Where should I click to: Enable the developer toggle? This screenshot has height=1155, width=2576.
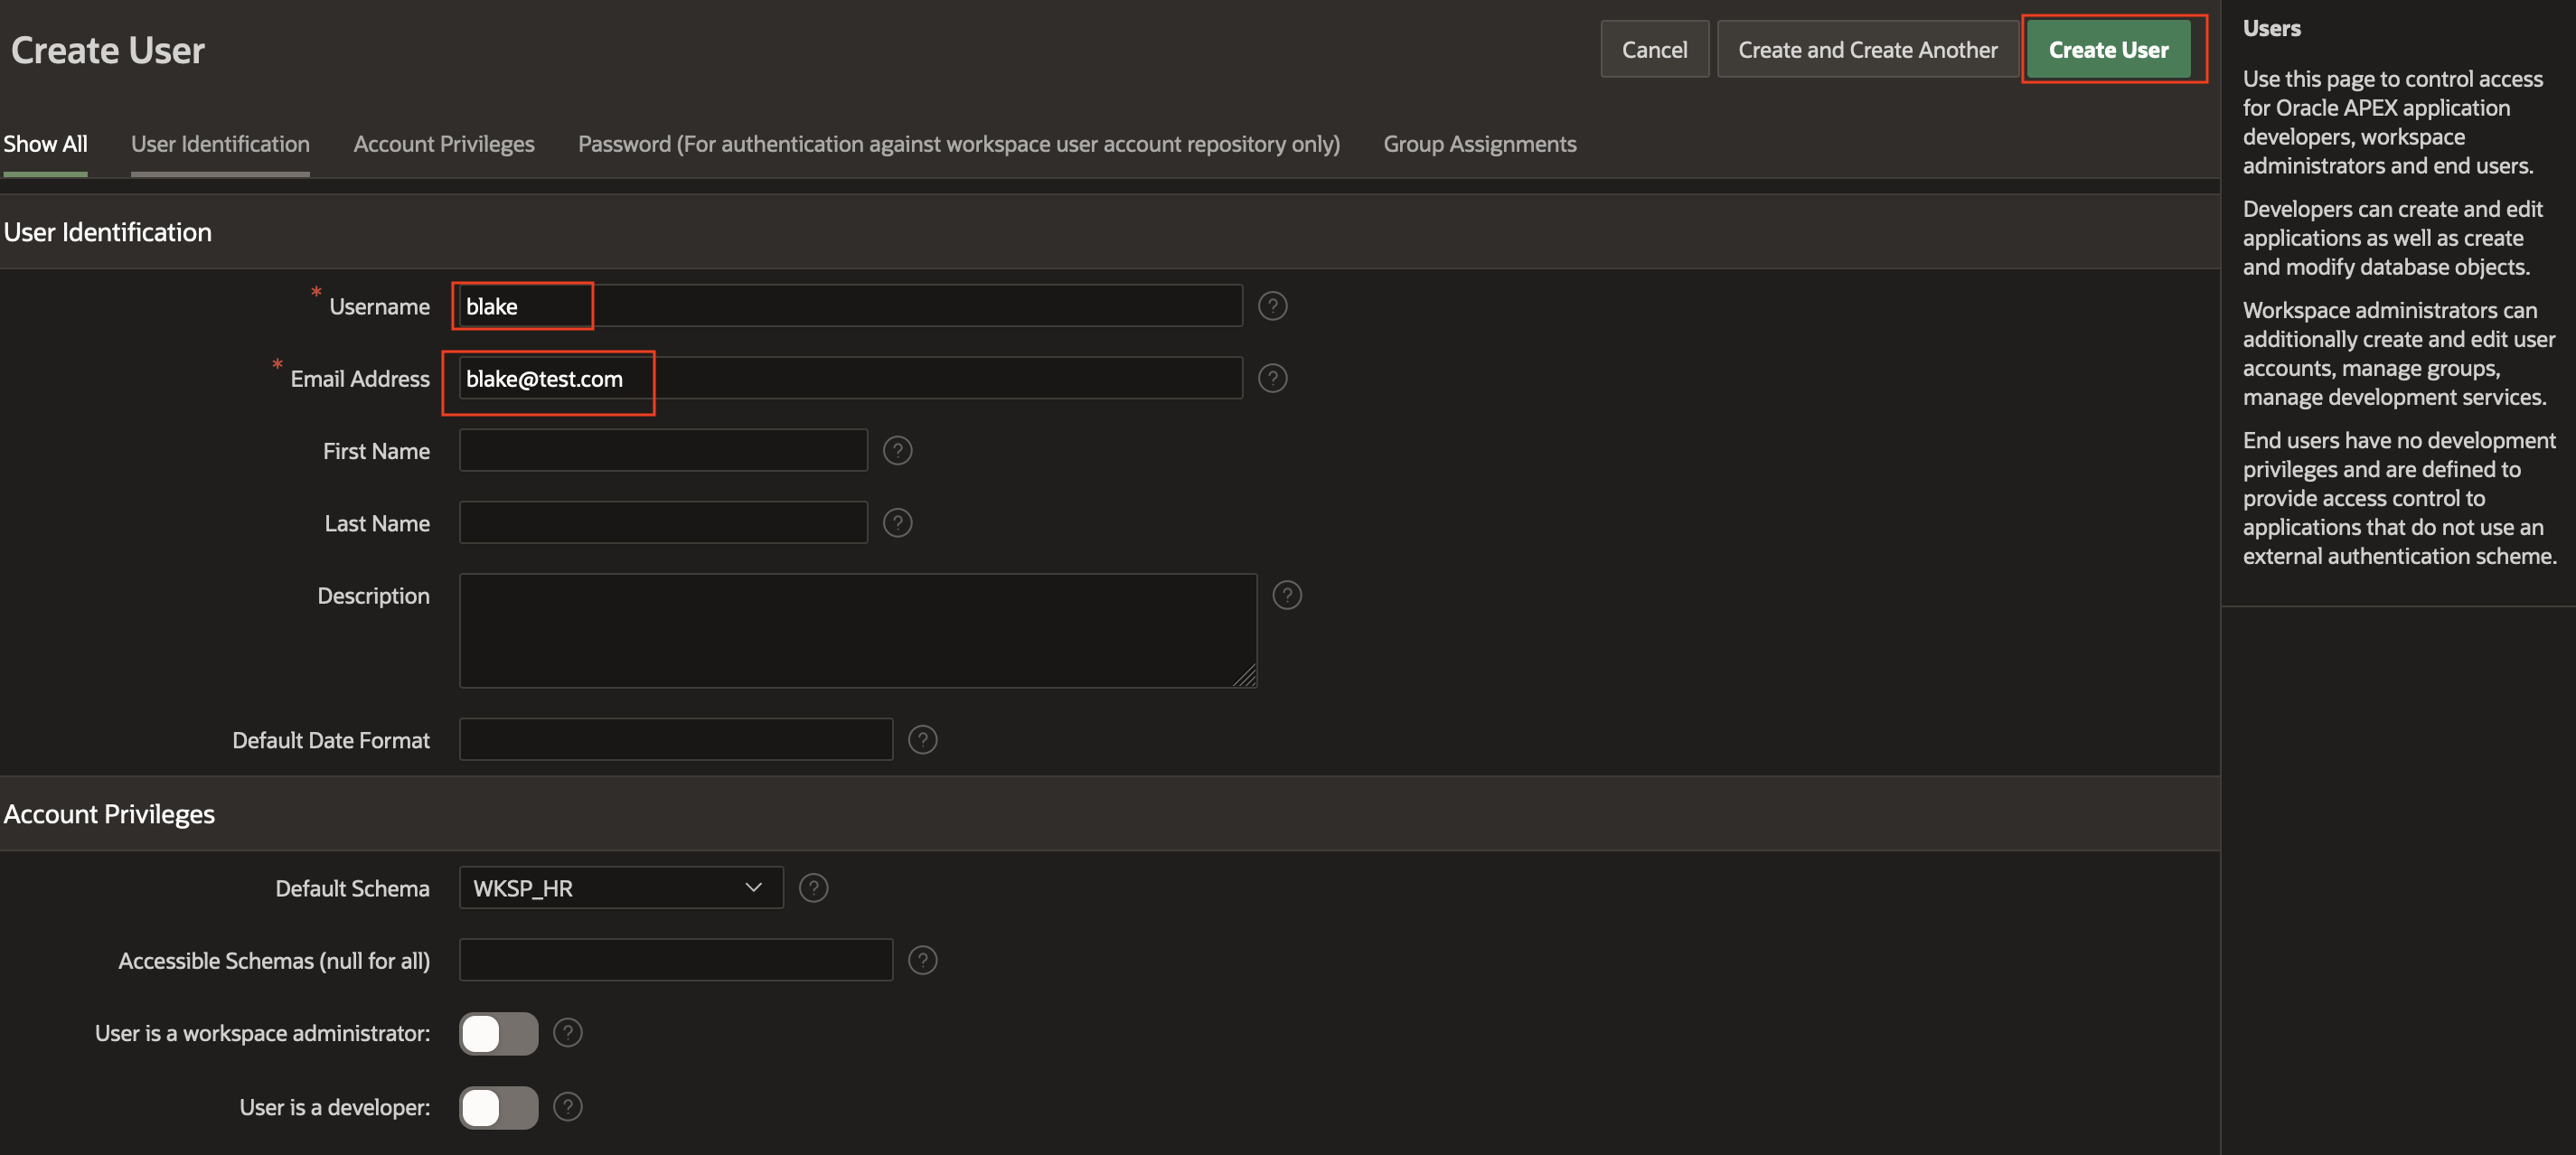click(497, 1107)
